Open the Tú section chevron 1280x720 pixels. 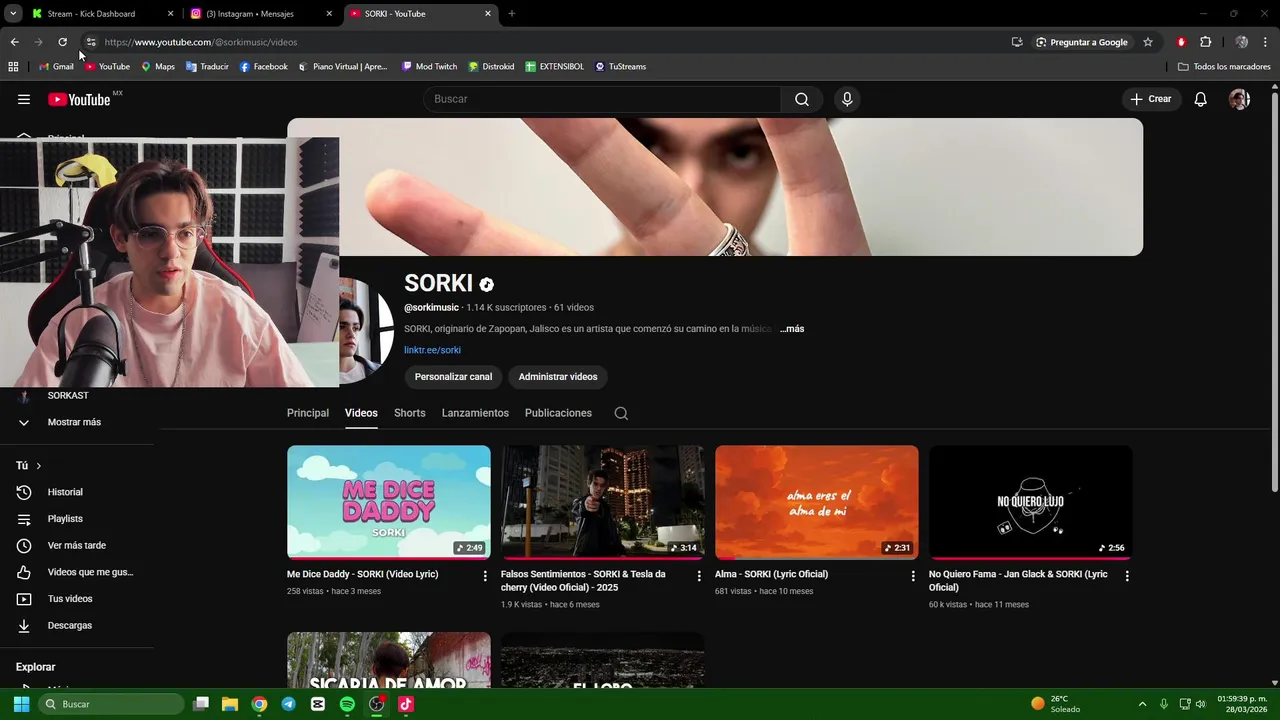(39, 466)
